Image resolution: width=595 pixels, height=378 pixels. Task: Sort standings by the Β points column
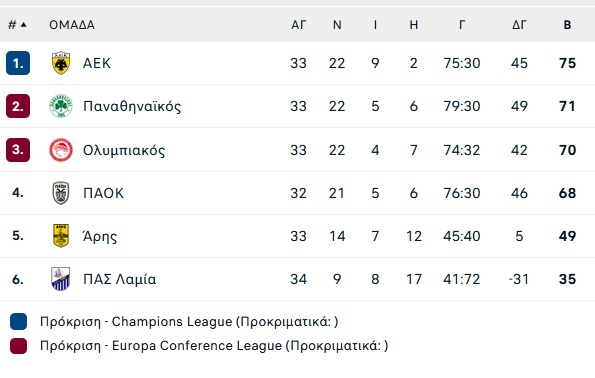tap(567, 25)
